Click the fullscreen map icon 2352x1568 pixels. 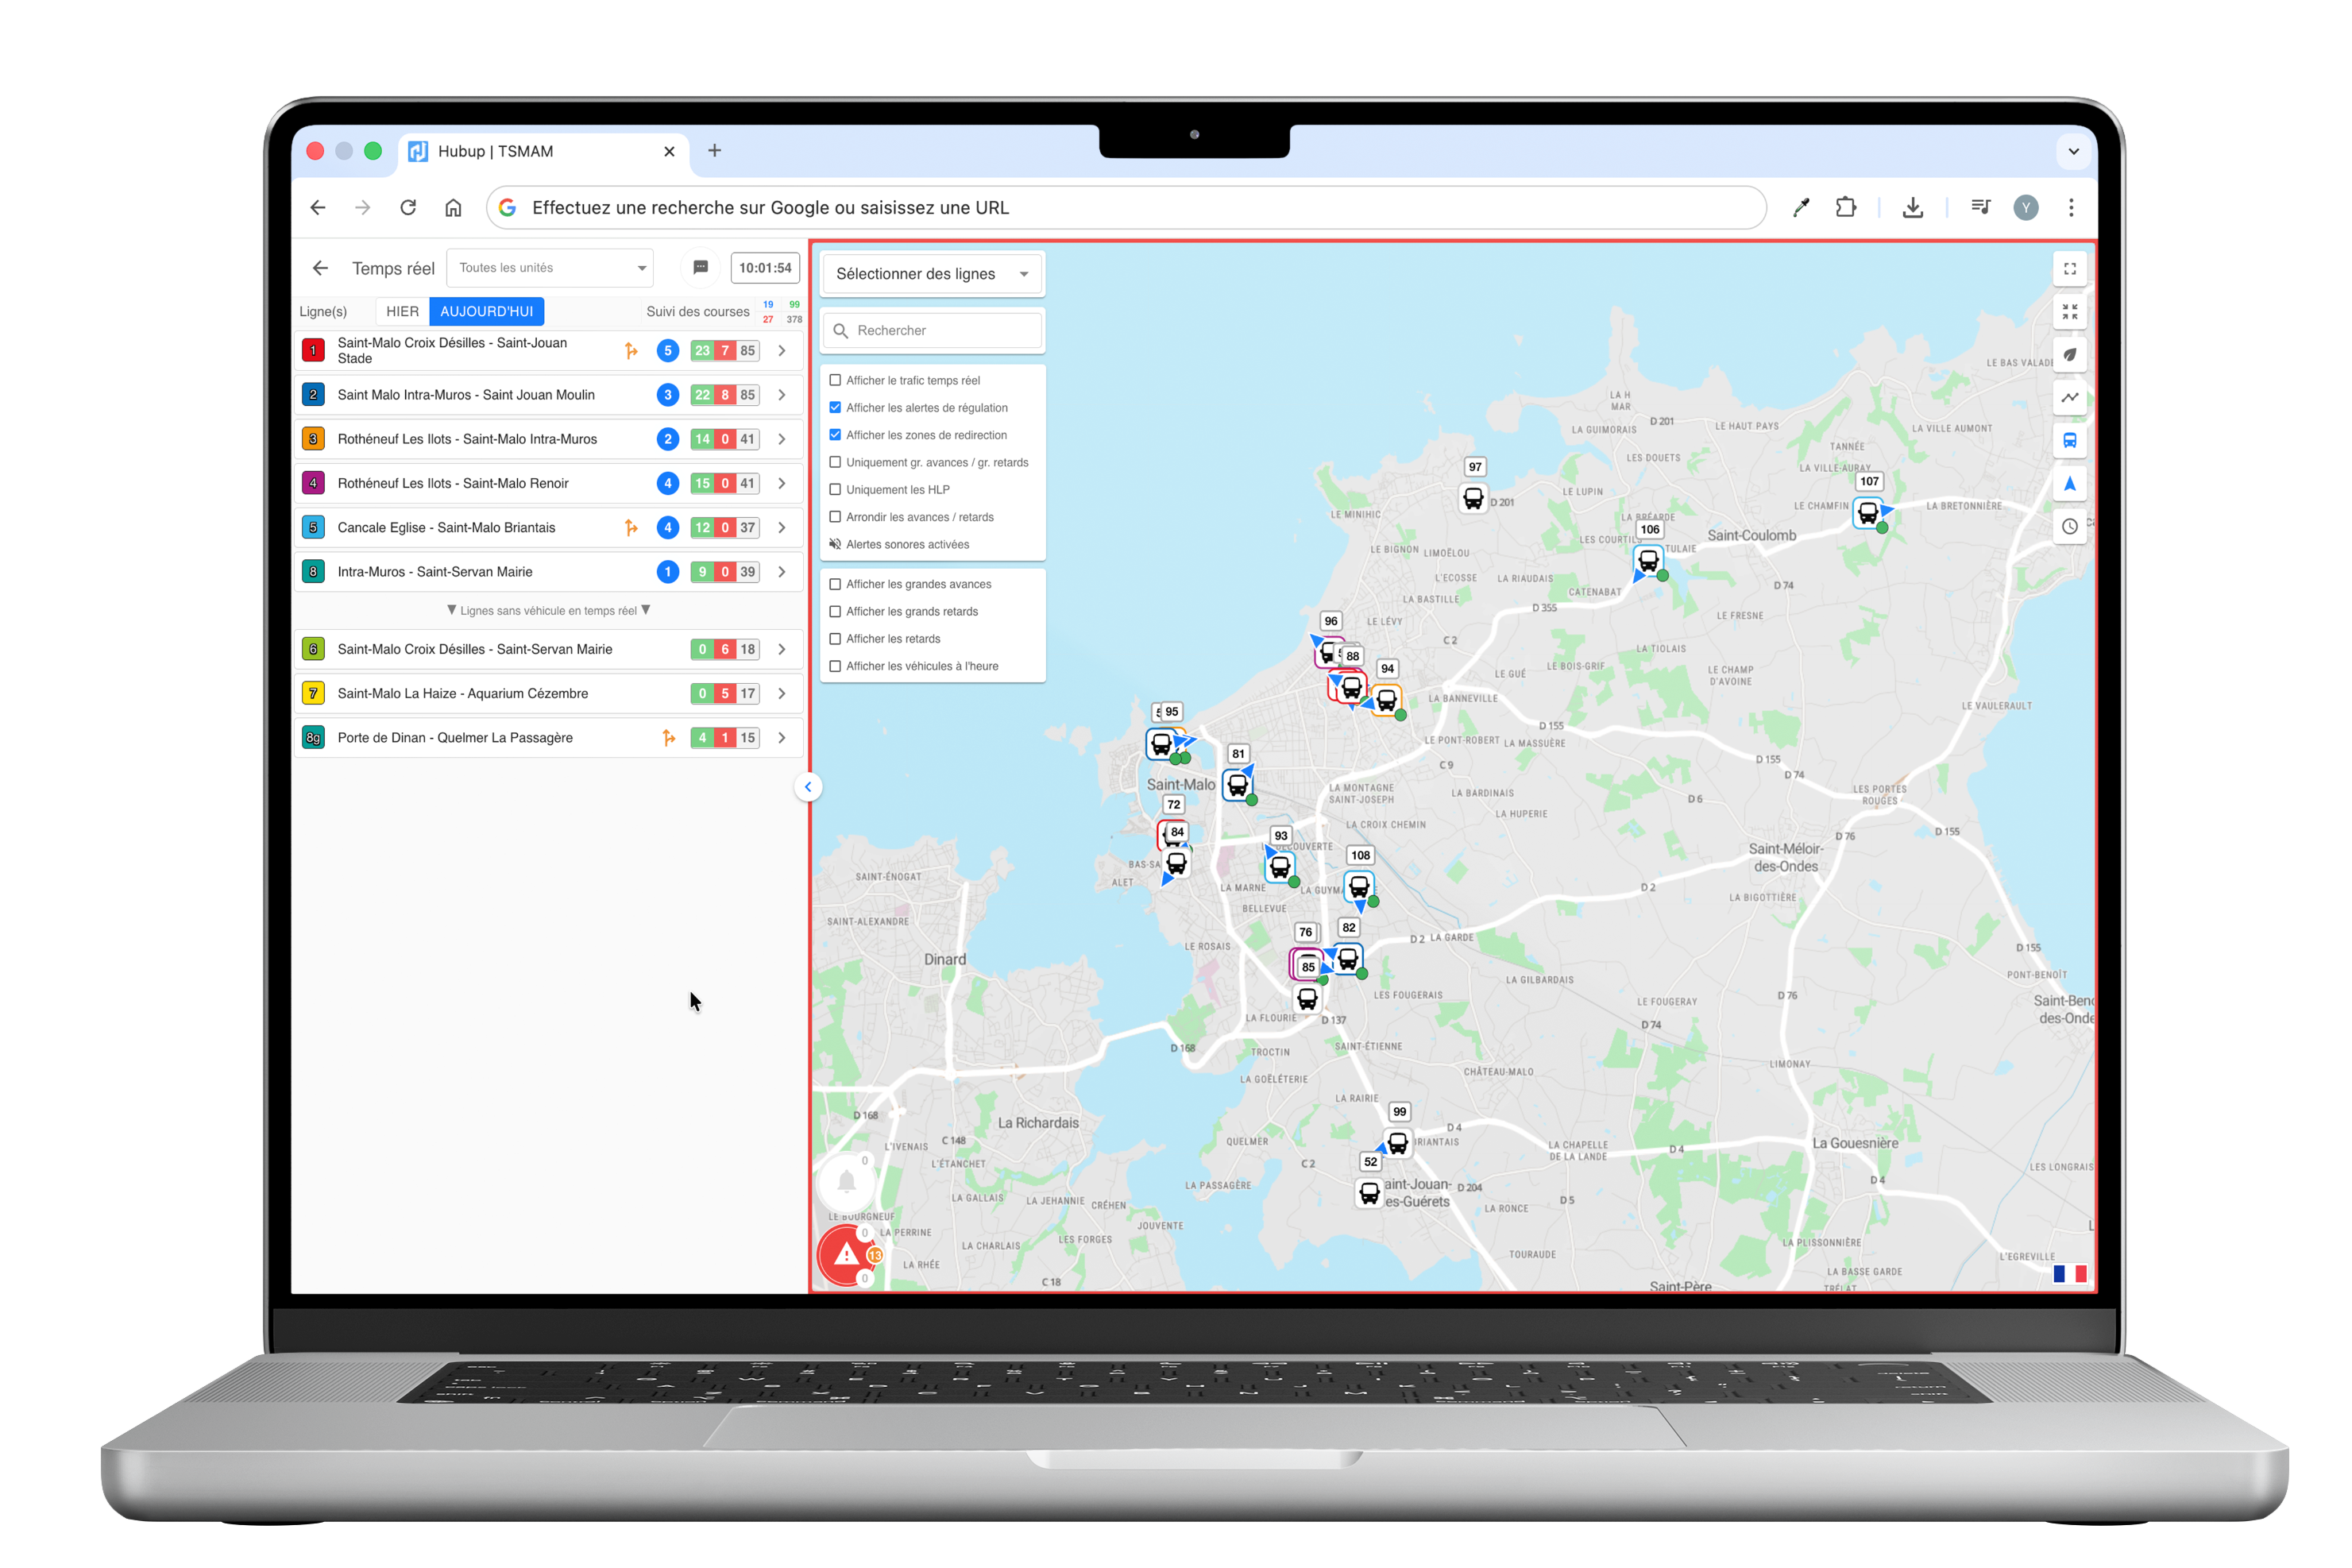point(2069,269)
